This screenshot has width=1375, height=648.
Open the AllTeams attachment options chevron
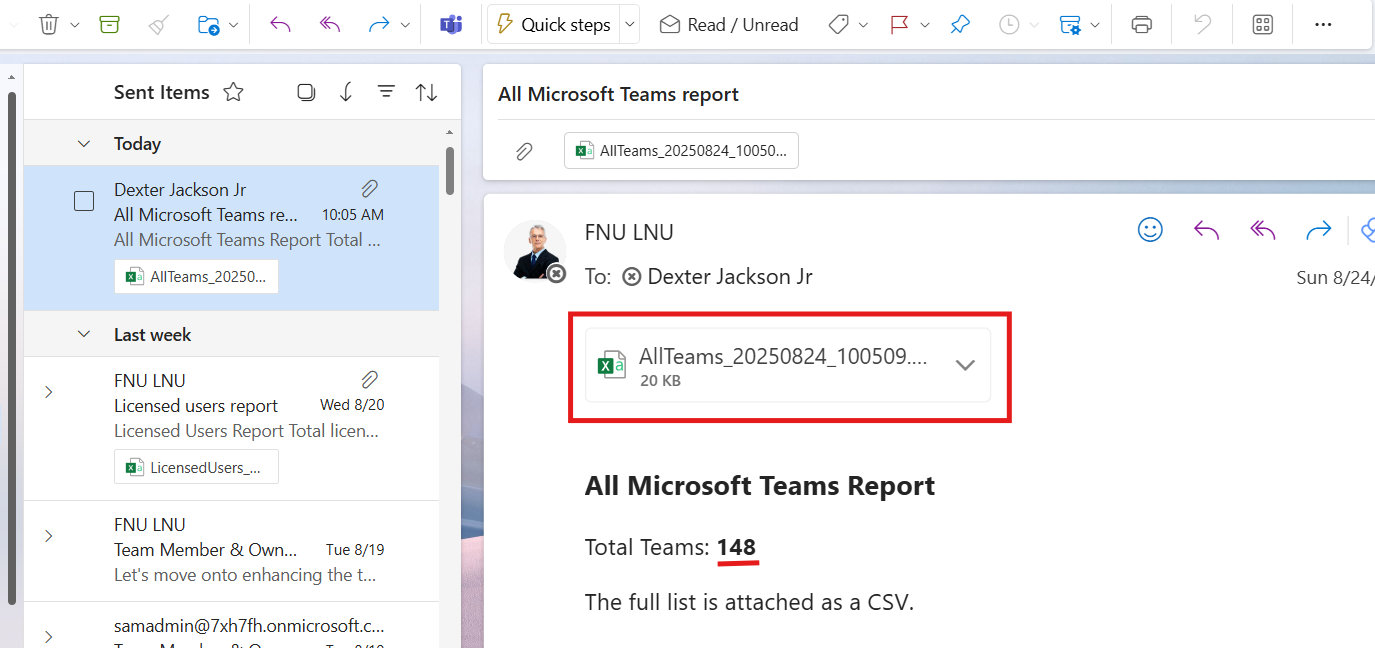965,365
